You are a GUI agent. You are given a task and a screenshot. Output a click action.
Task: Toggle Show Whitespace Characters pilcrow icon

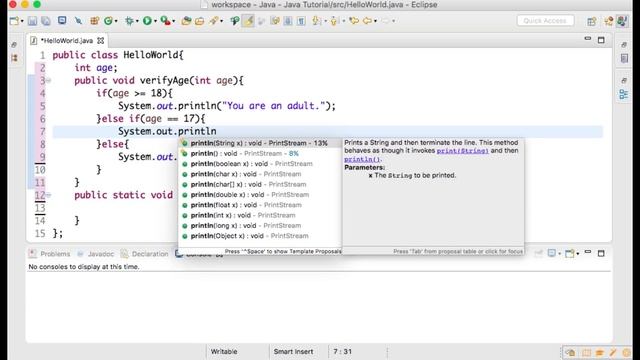(301, 21)
